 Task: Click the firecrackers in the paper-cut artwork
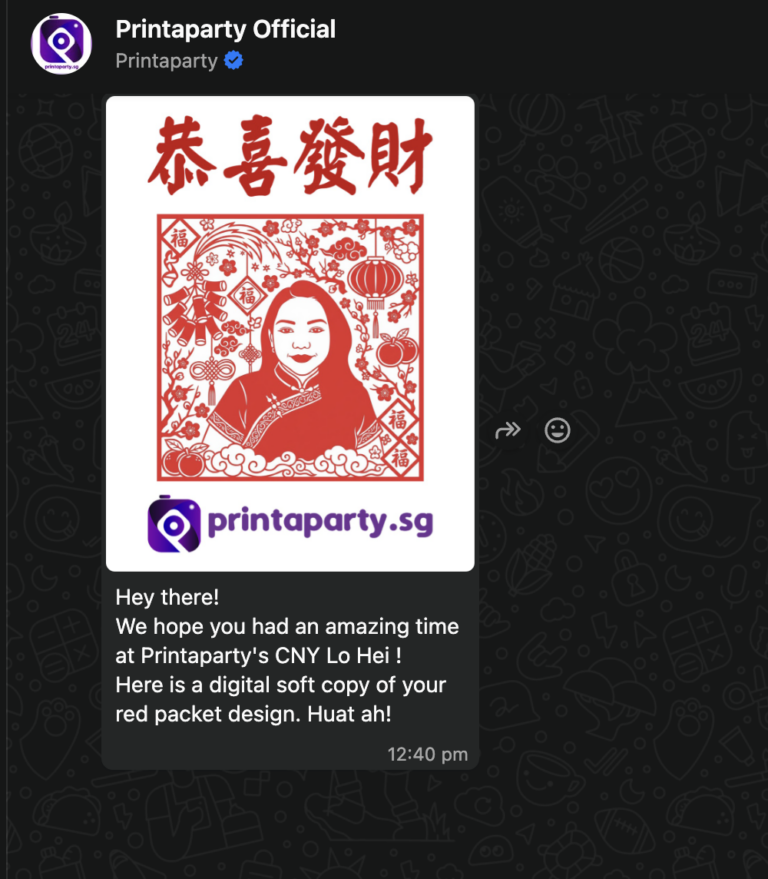193,314
